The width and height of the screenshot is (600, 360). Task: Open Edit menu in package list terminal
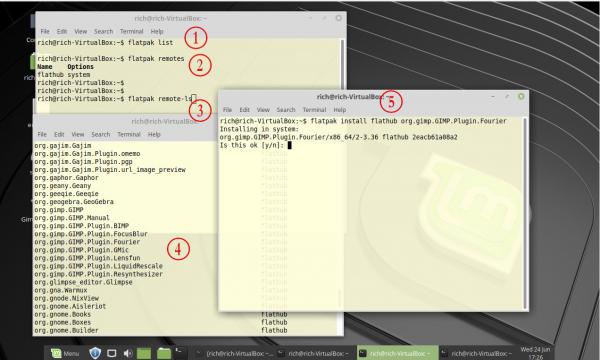pyautogui.click(x=59, y=134)
